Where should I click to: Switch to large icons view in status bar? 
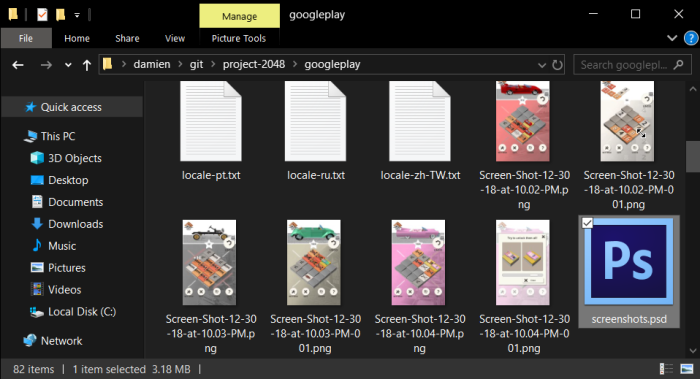tap(687, 369)
